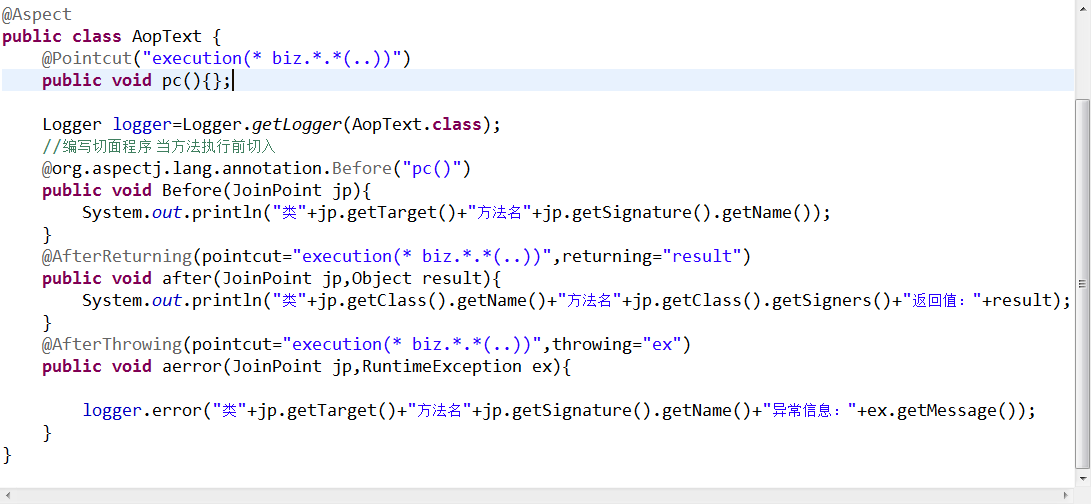Click the @AfterThrowing annotation

coord(112,345)
